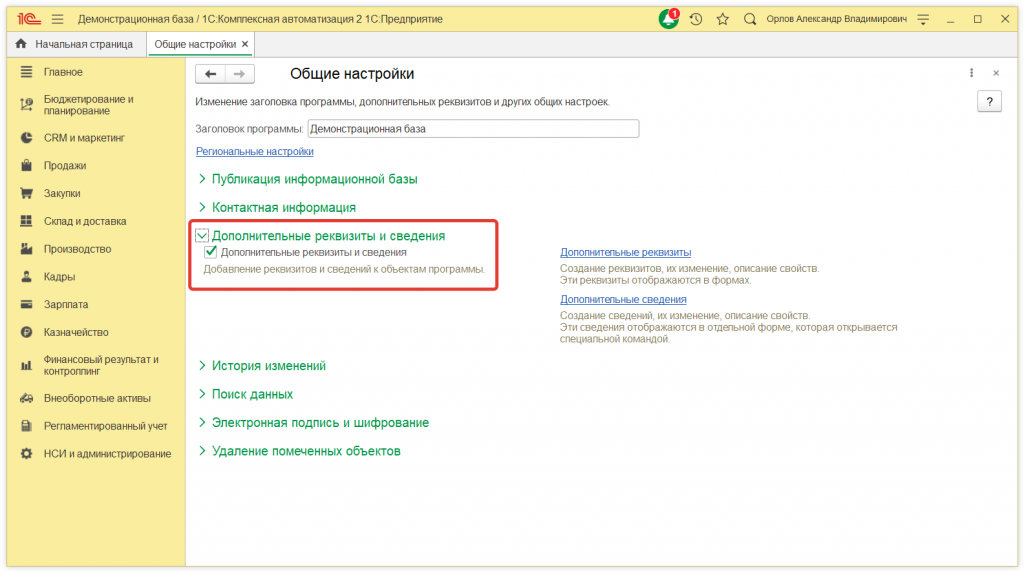The height and width of the screenshot is (573, 1024).
Task: Open the search magnifier icon
Action: 750,19
